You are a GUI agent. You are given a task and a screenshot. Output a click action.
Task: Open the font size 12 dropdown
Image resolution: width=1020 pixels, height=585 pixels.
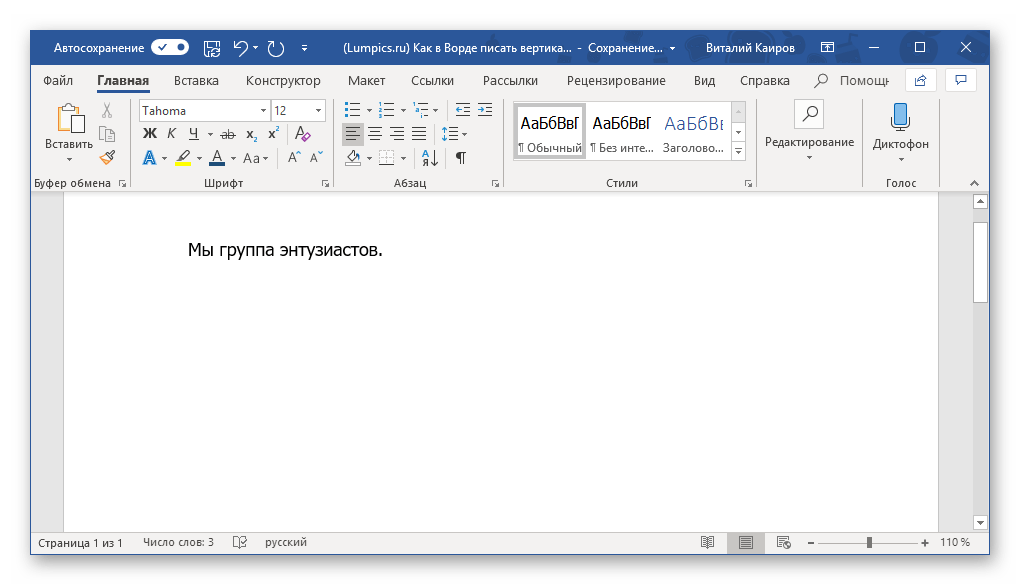319,111
